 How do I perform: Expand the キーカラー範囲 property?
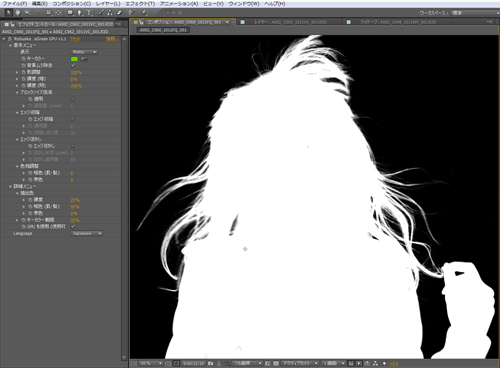[x=17, y=220]
